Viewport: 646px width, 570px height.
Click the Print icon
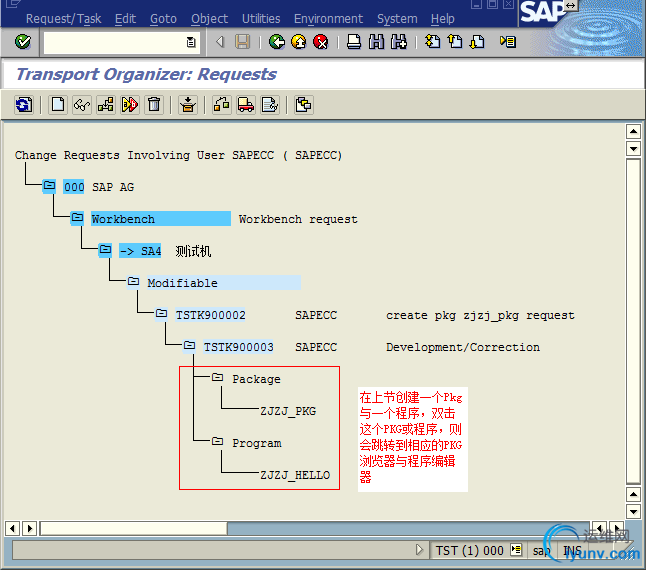[x=353, y=42]
